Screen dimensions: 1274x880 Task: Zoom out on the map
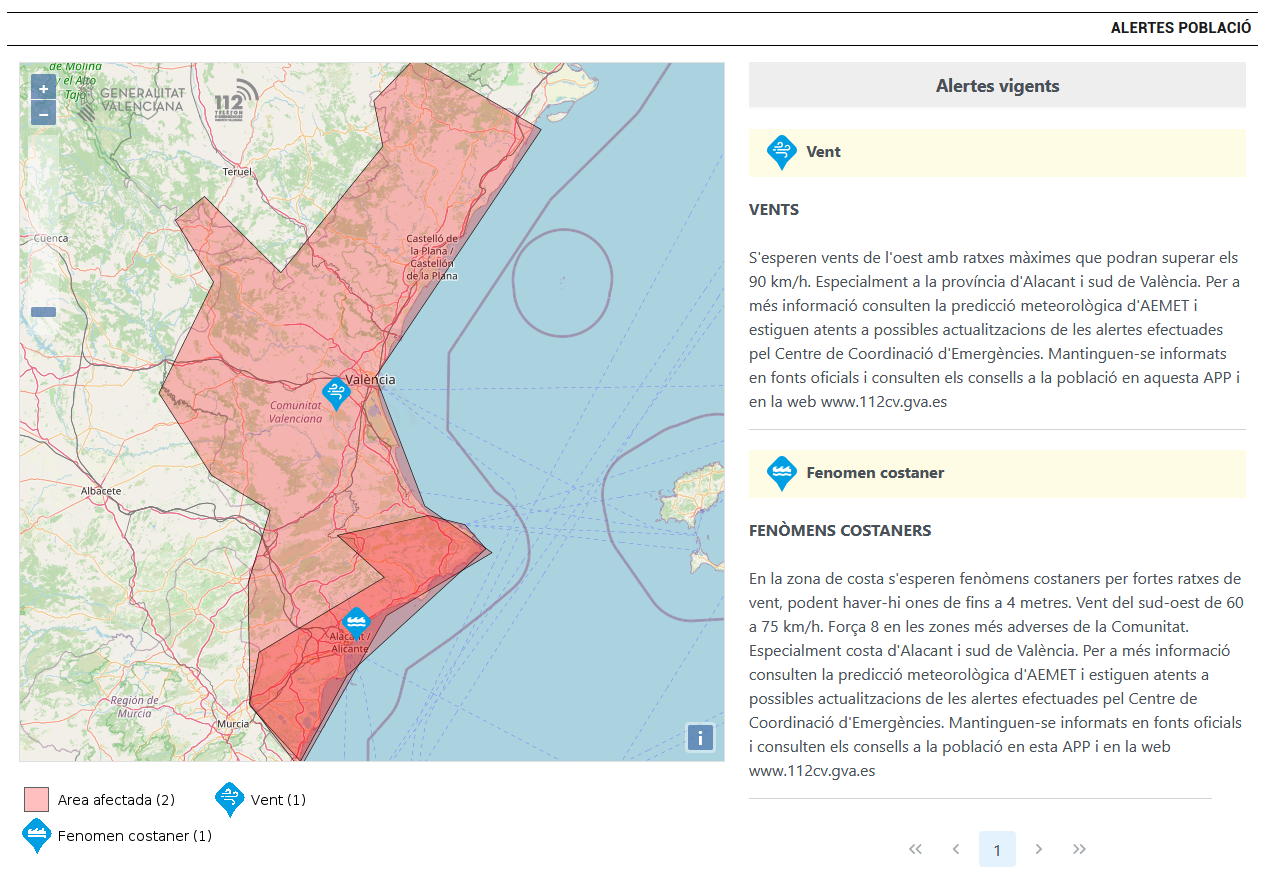click(x=43, y=113)
